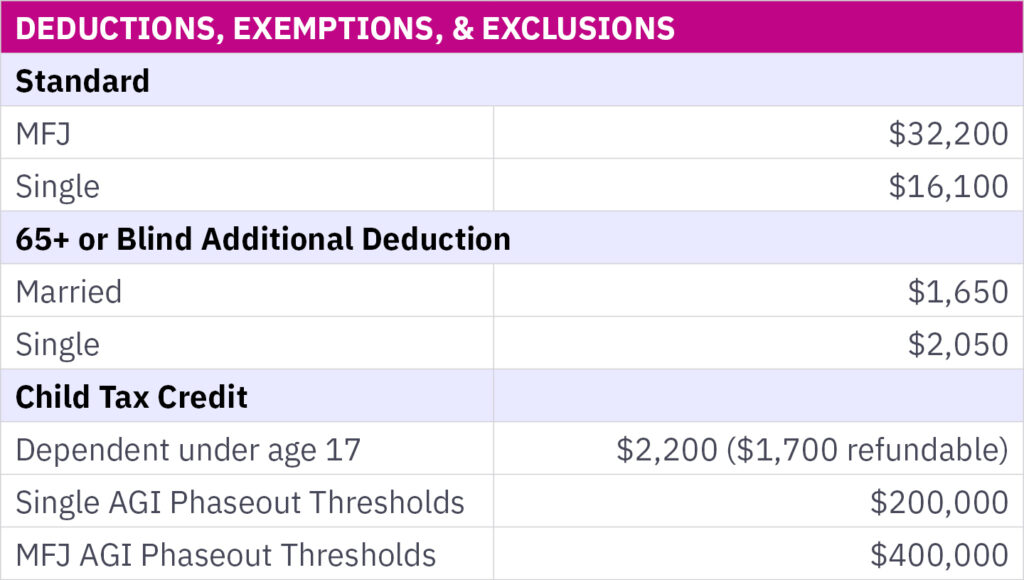
Task: Select the Single label under Standard
Action: 57,186
